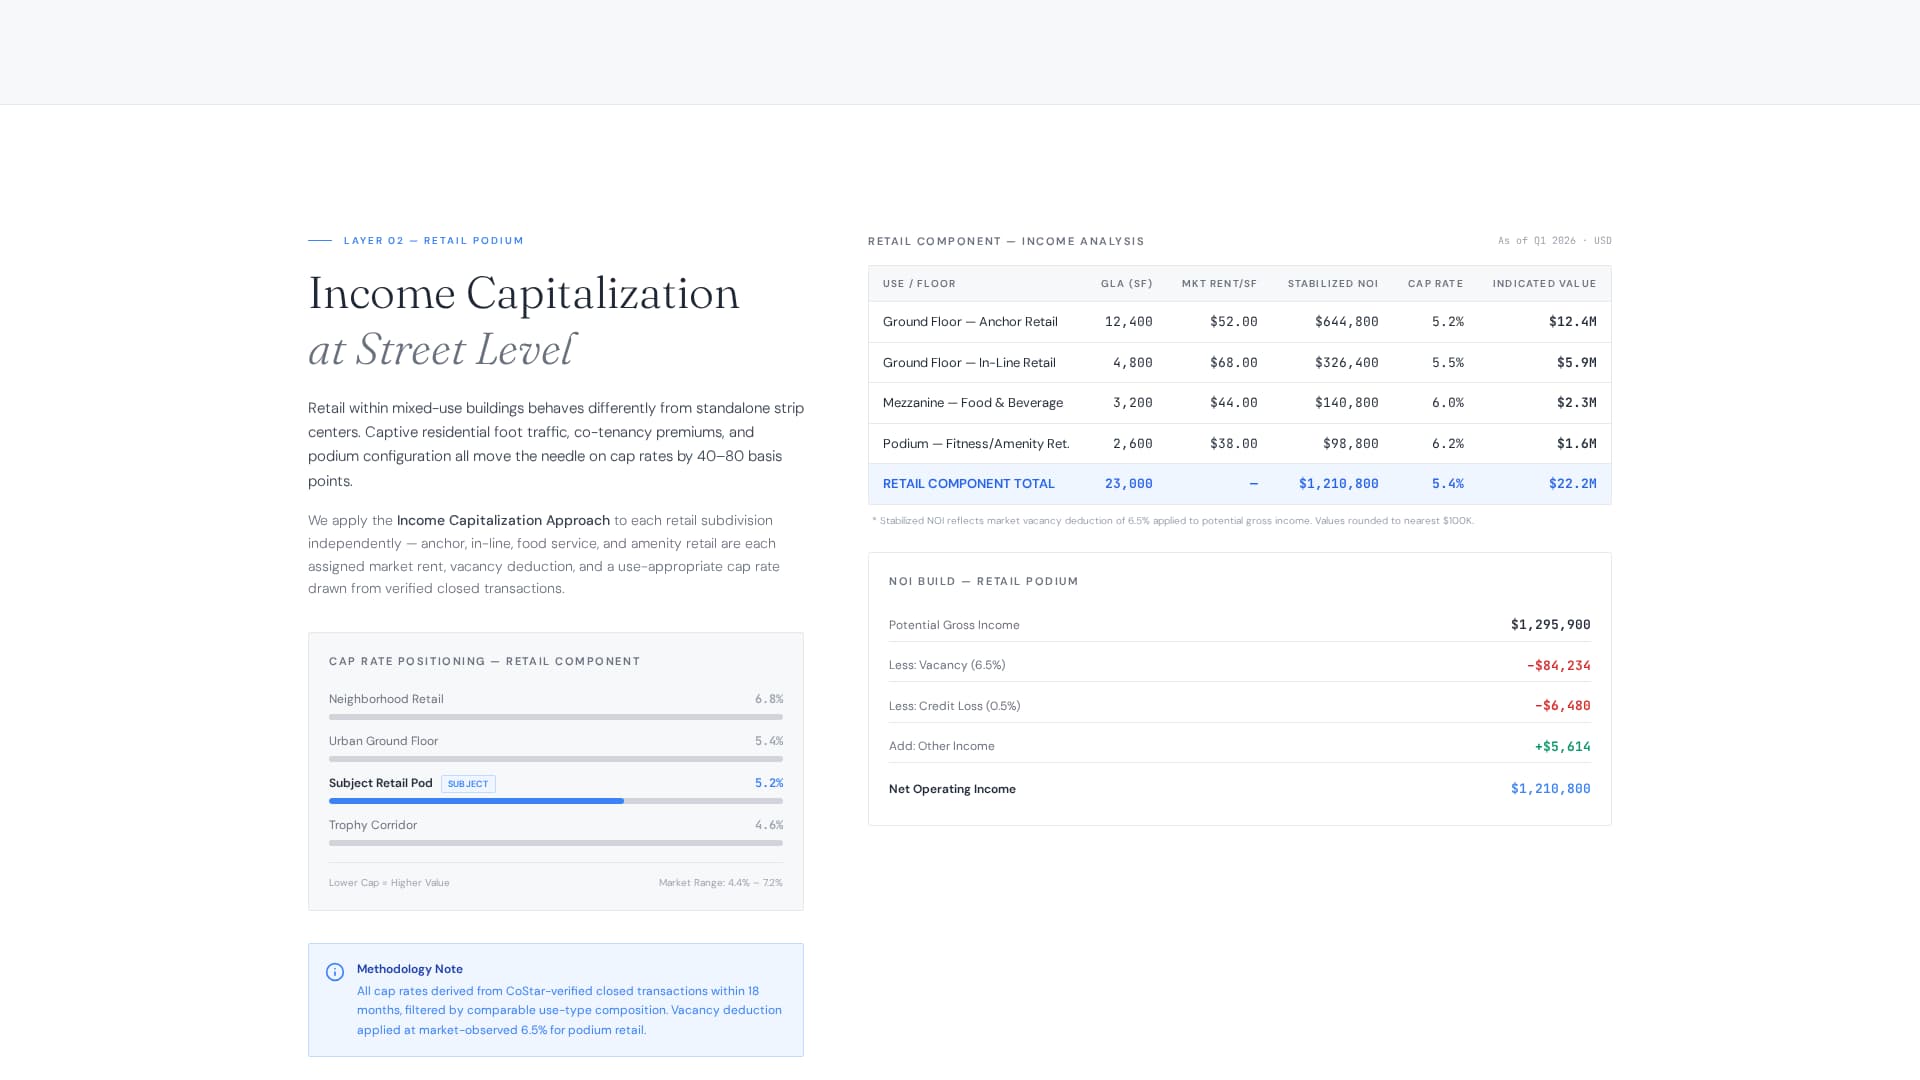1920x1080 pixels.
Task: Click the LAYER 02 — RETAIL PODIUM label
Action: pos(434,240)
